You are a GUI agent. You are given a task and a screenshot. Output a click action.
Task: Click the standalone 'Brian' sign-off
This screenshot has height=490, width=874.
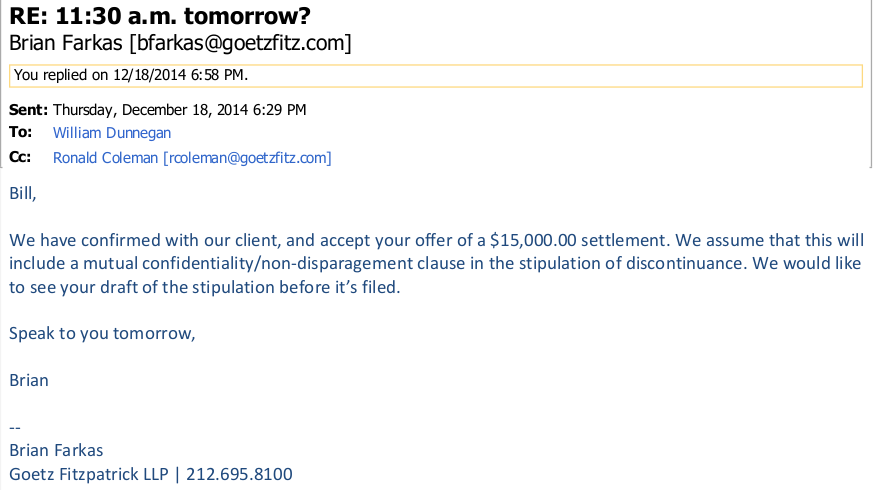(29, 380)
